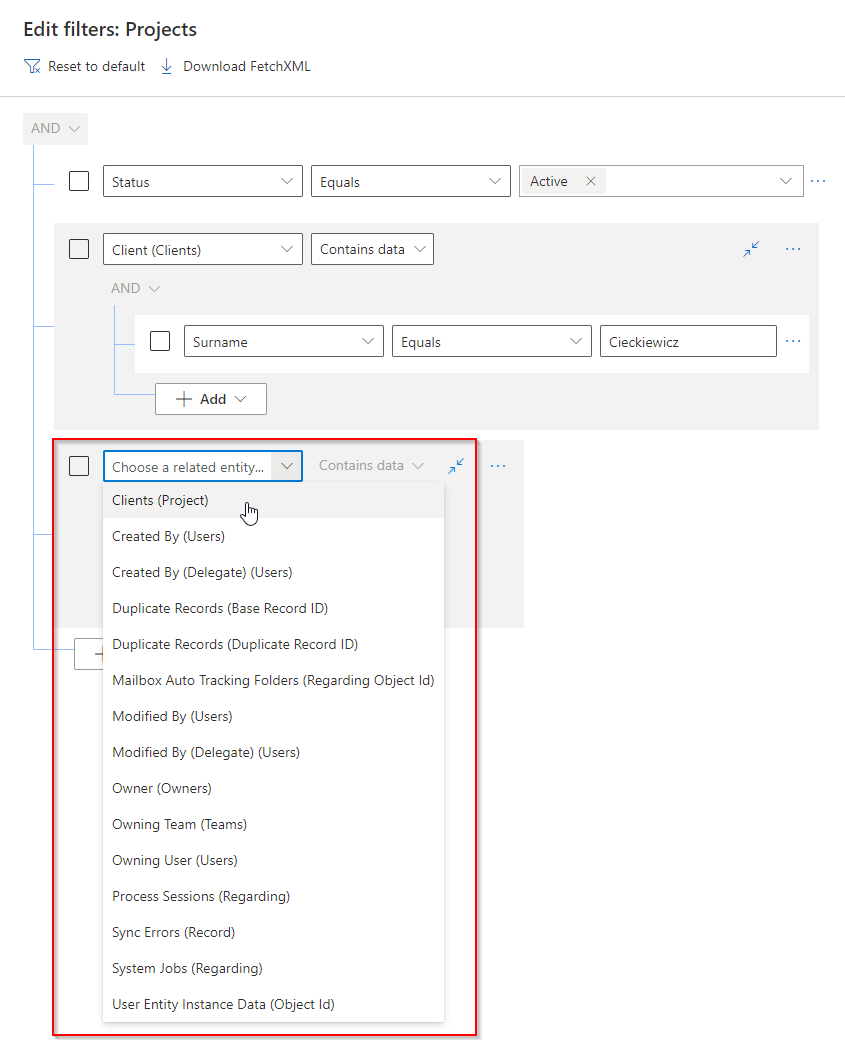Image resolution: width=845 pixels, height=1040 pixels.
Task: Open more options for Client (Clients) group
Action: tap(793, 249)
